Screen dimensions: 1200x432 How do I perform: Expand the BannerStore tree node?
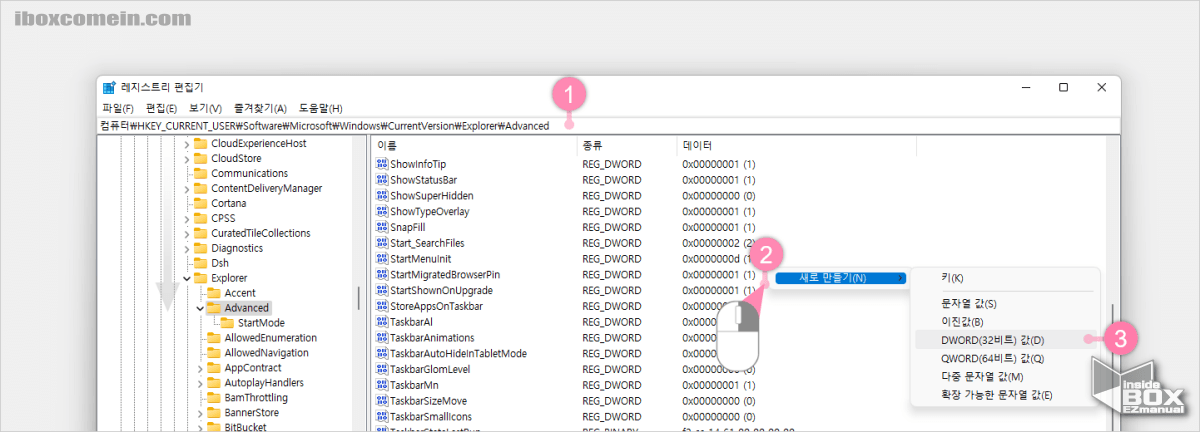[x=199, y=413]
